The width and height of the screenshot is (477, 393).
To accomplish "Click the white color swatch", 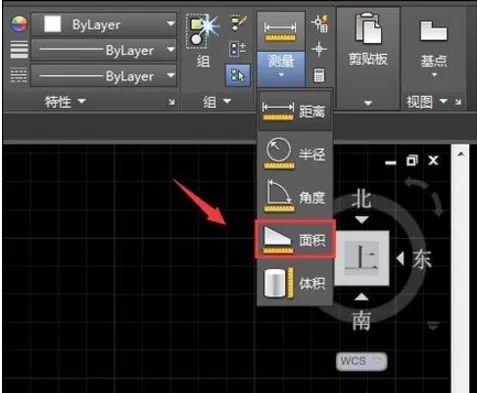I will 53,24.
